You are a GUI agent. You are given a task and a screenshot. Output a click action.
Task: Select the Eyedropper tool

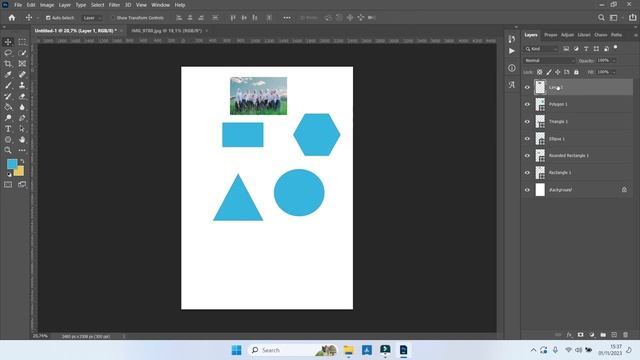click(x=8, y=74)
